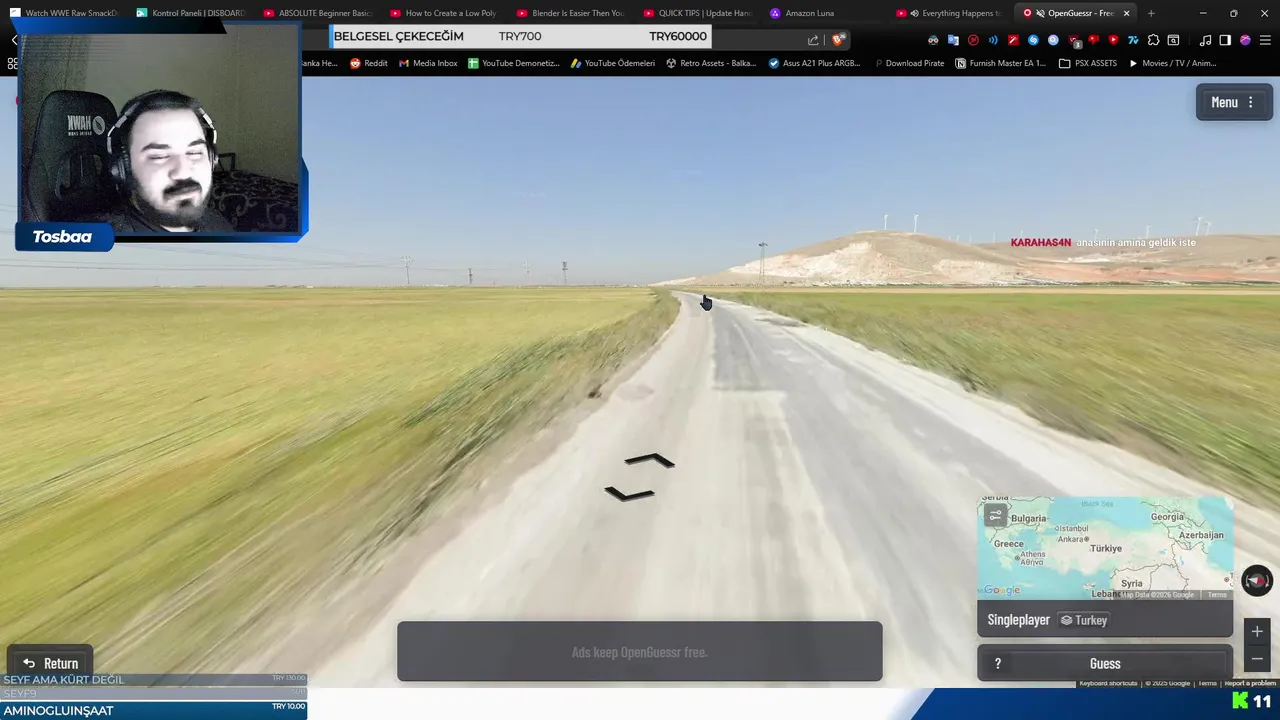Viewport: 1280px width, 720px height.
Task: Unmute the OpenGuessr tab speaker icon
Action: click(x=1040, y=13)
